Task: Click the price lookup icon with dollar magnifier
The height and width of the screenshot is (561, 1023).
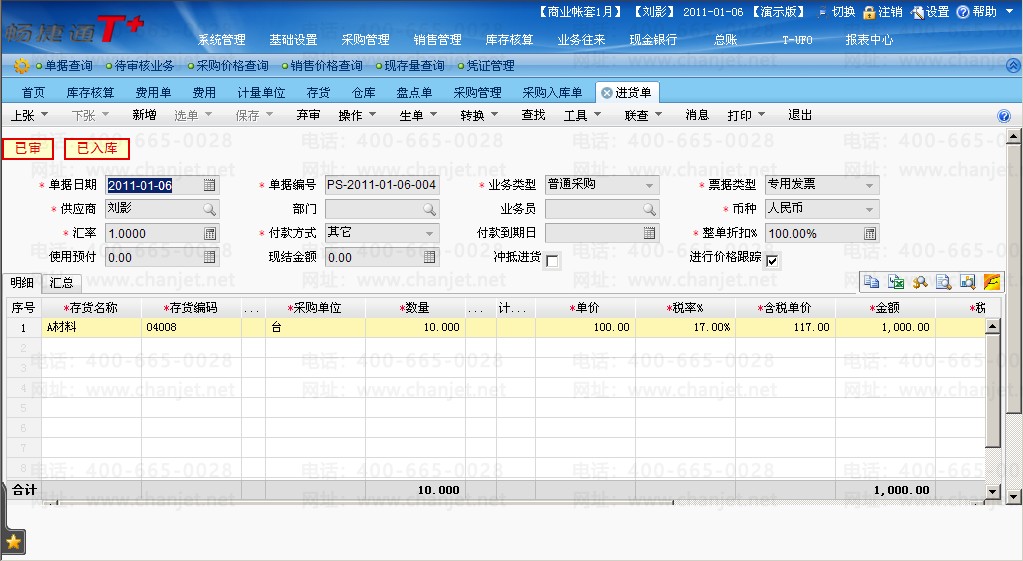Action: [x=920, y=282]
